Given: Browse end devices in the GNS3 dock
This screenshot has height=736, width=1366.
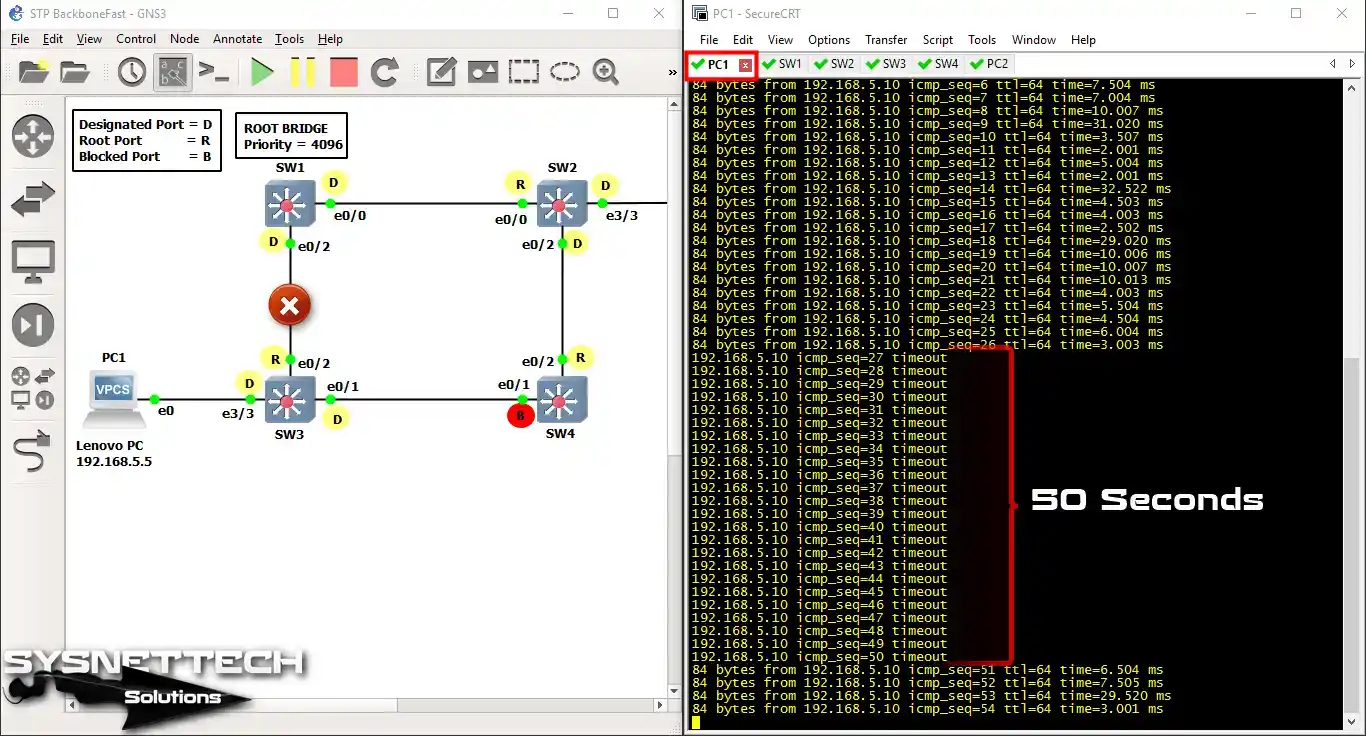Looking at the screenshot, I should point(33,260).
